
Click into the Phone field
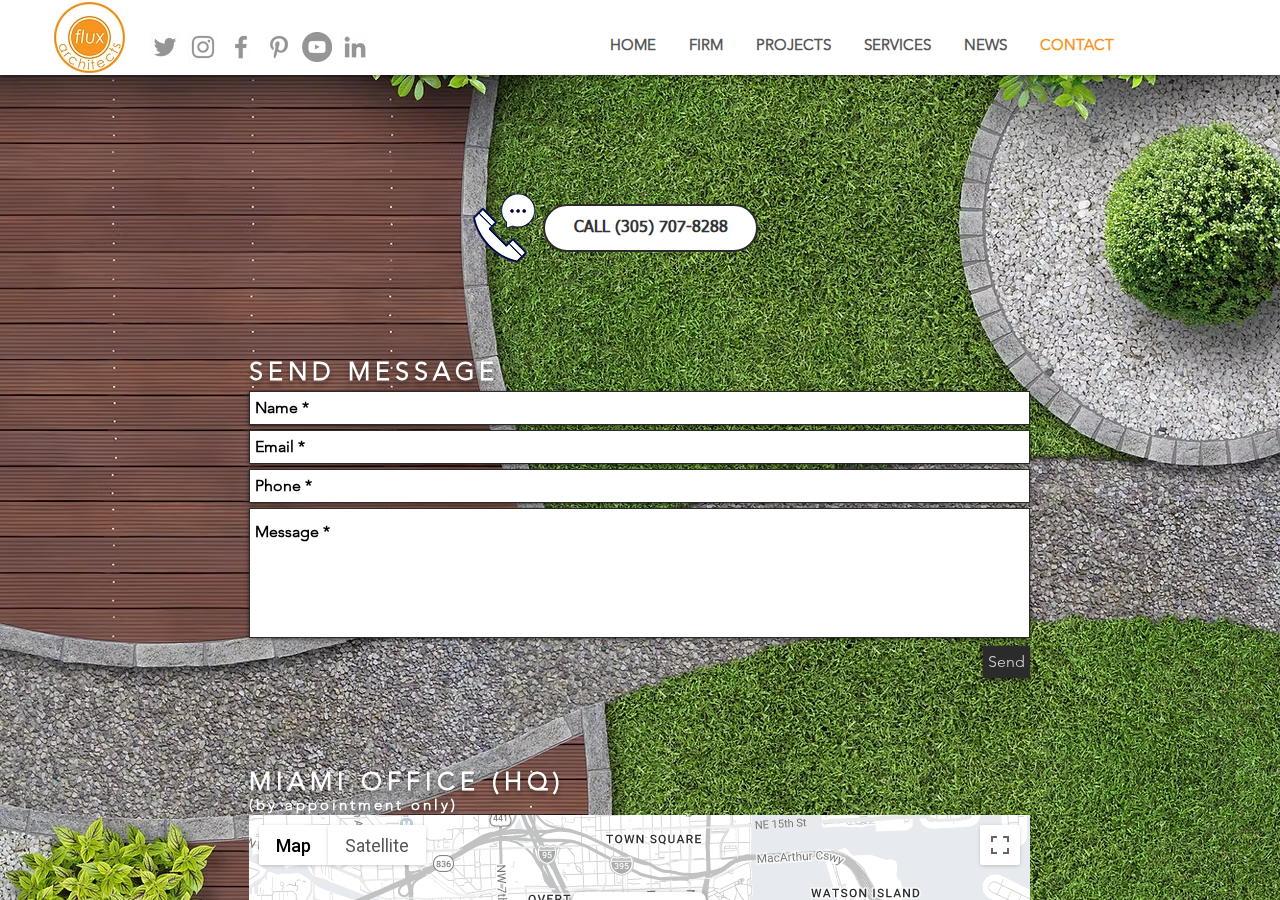639,486
